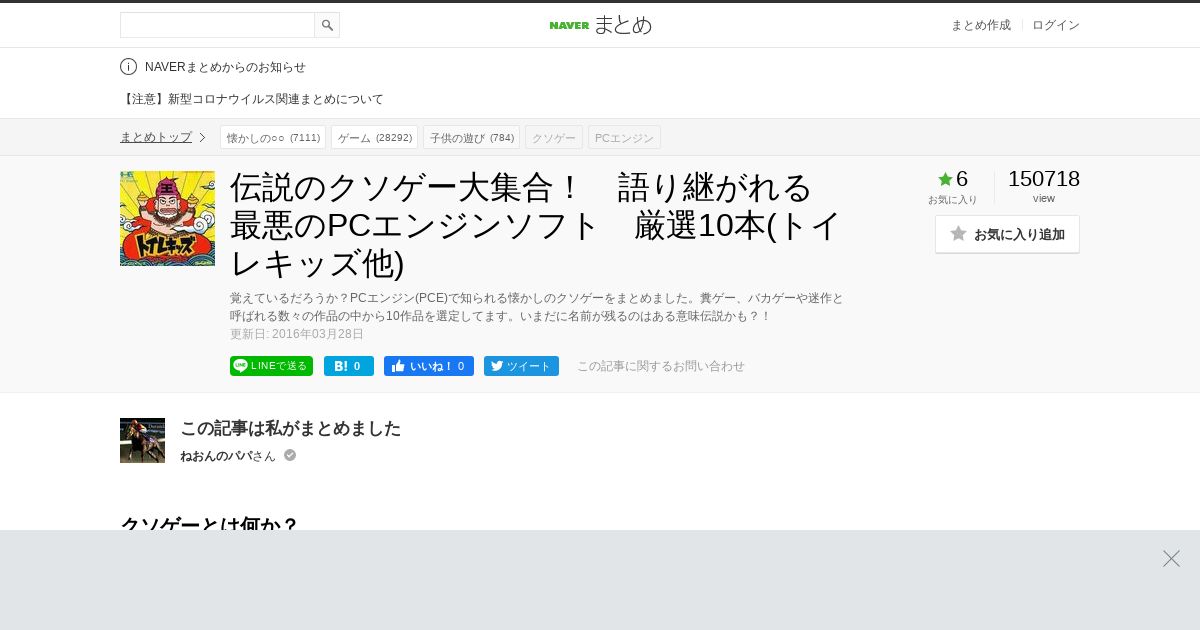Open NAVERまとめからのお知らせ heading
Image resolution: width=1200 pixels, height=630 pixels.
click(x=225, y=67)
